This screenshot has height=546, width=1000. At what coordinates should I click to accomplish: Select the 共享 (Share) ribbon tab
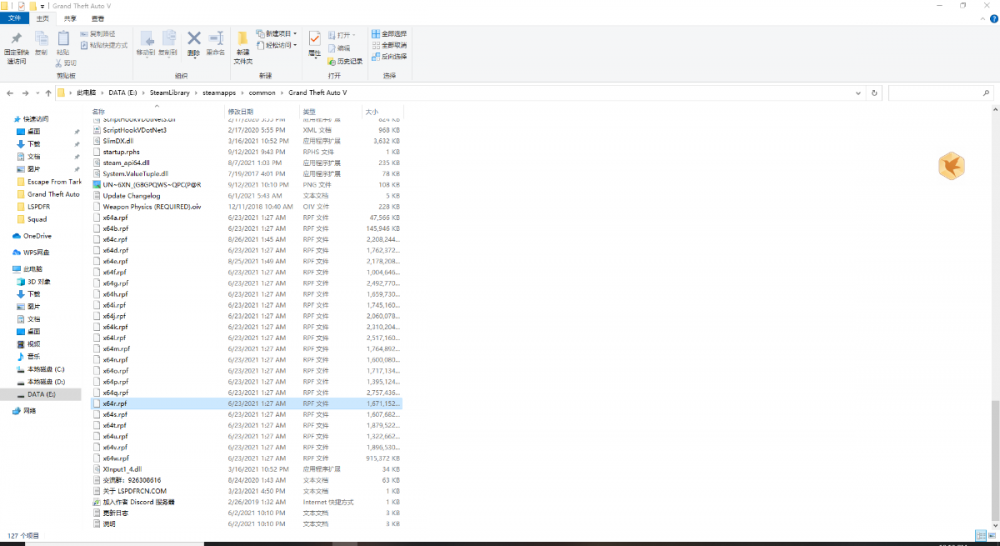click(x=70, y=18)
